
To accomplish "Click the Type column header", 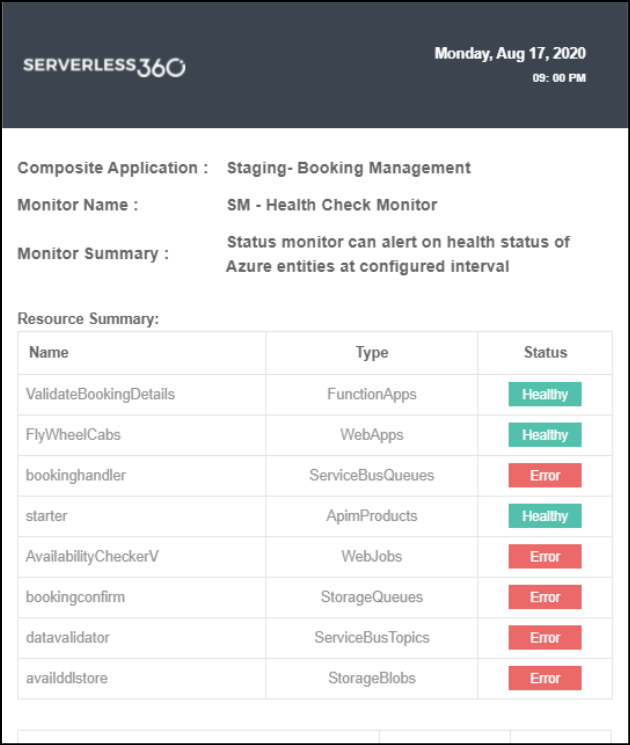I will point(372,353).
